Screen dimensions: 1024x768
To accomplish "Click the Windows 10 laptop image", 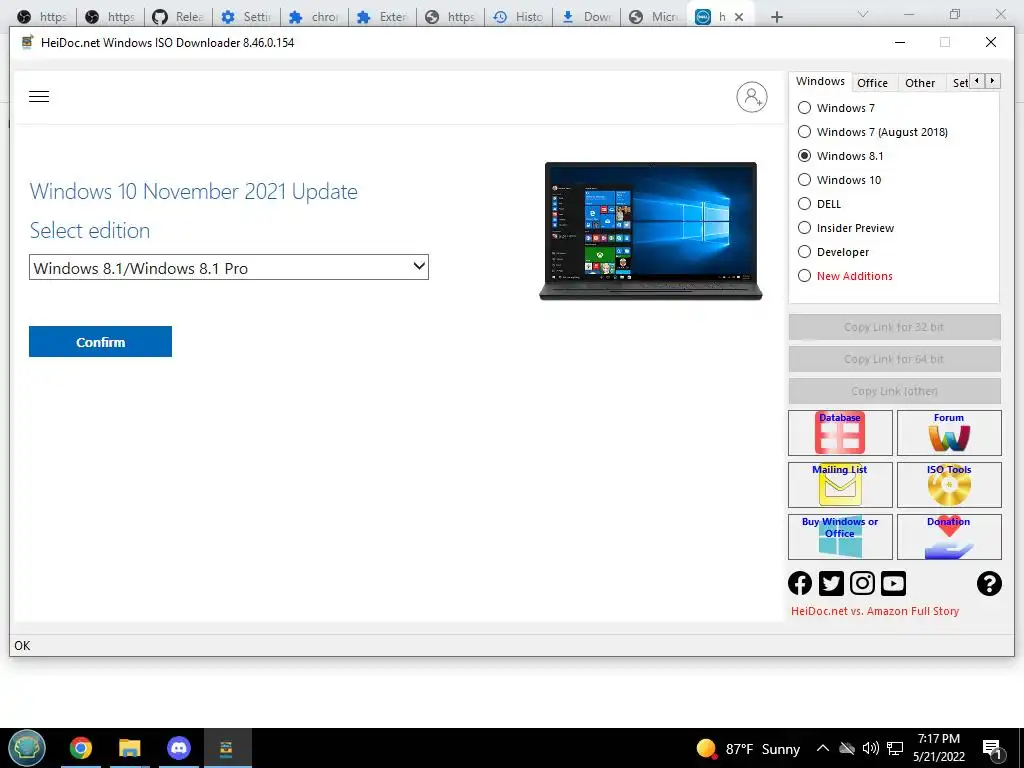I will click(650, 231).
